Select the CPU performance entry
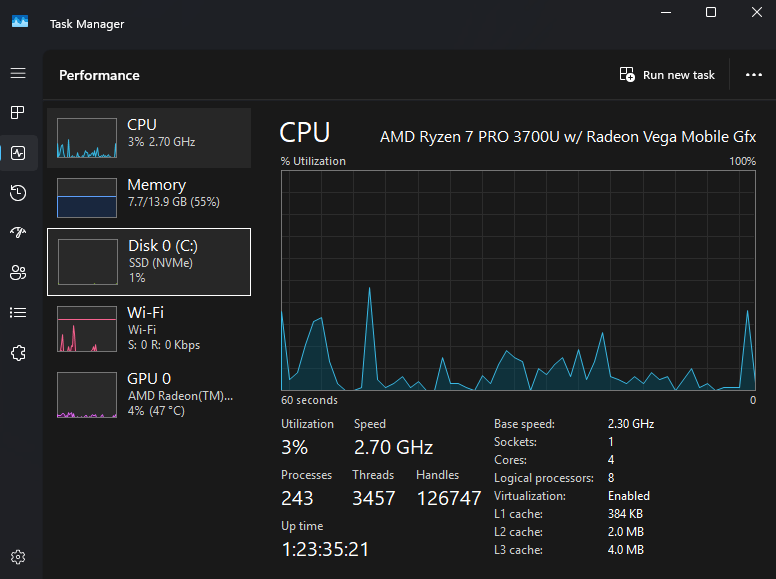Viewport: 776px width, 579px height. click(149, 138)
